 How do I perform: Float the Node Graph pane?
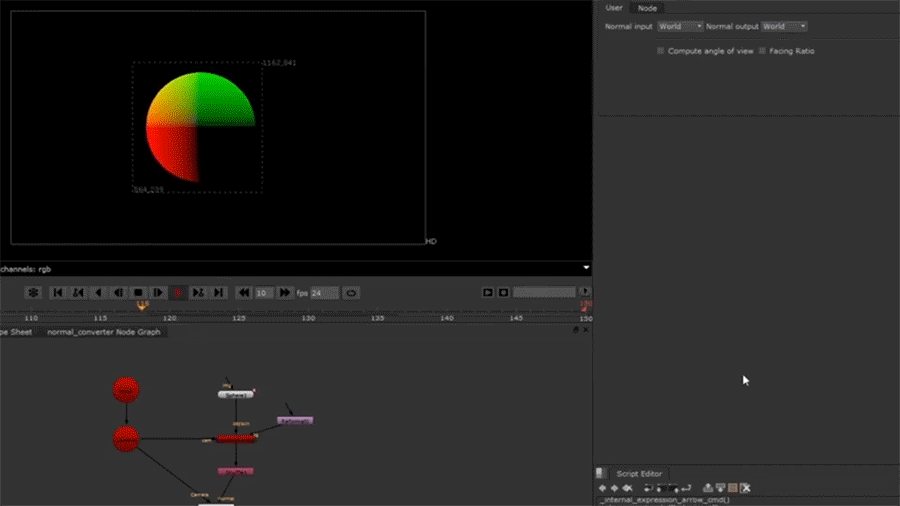pos(576,330)
